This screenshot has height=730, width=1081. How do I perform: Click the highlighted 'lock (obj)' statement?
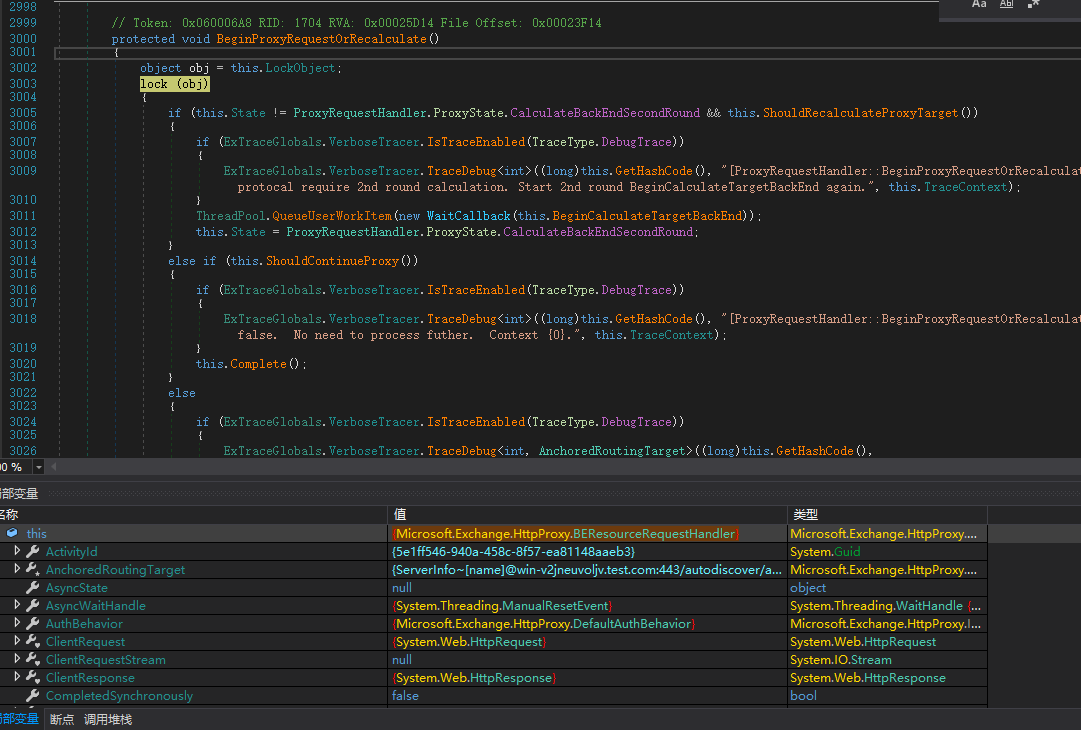click(x=174, y=84)
